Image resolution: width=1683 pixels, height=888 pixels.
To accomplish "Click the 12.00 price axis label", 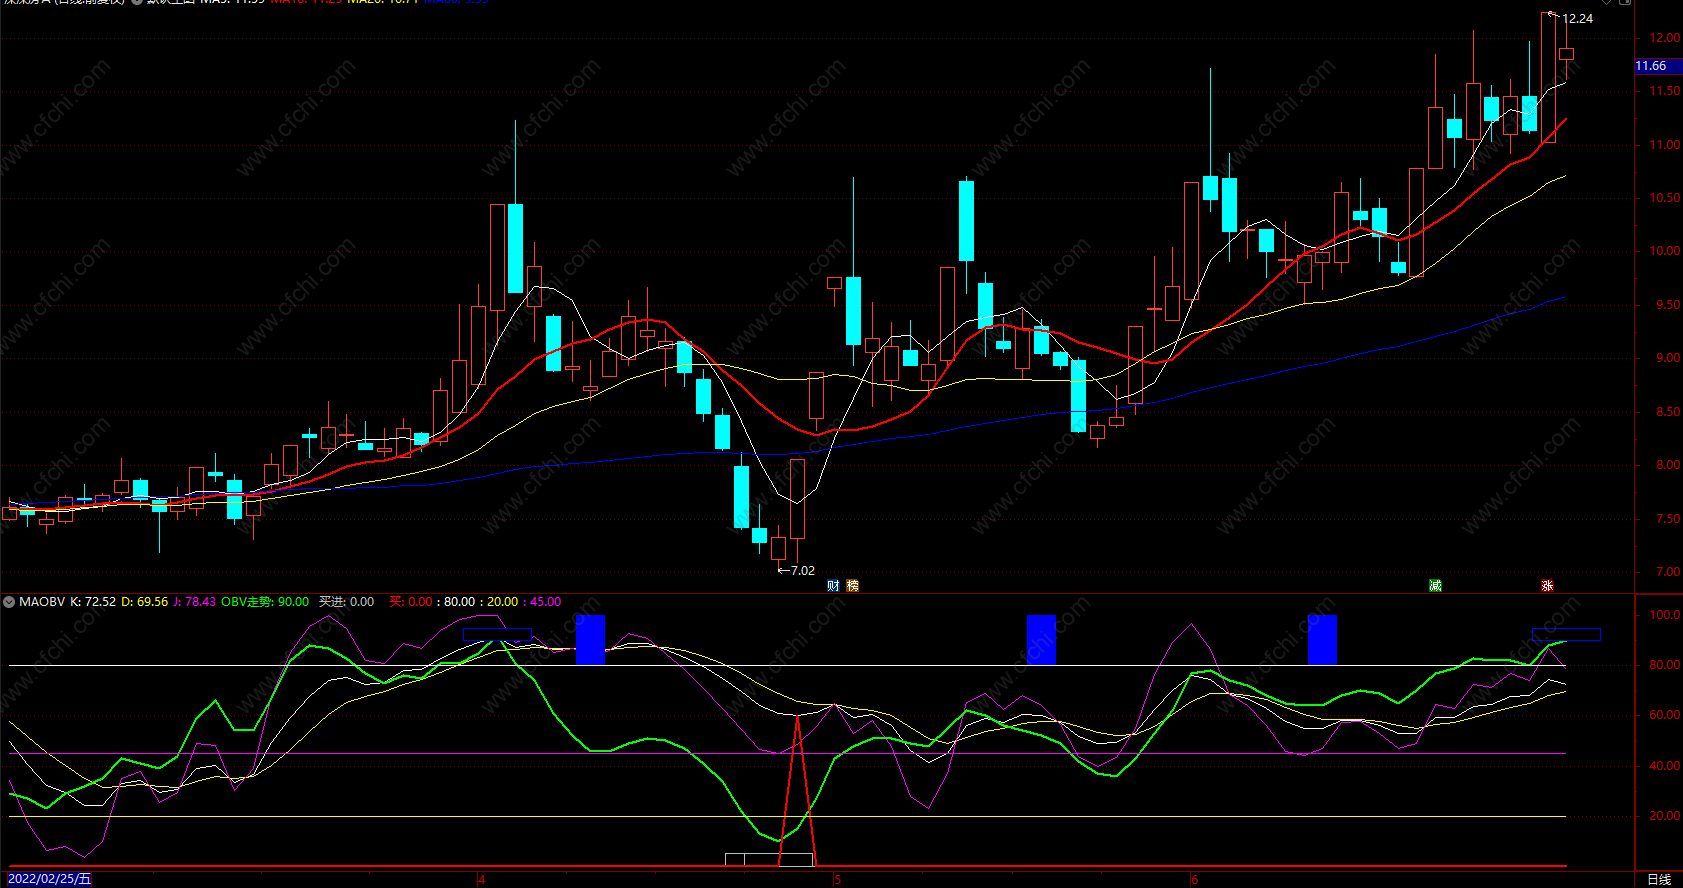I will [1665, 38].
